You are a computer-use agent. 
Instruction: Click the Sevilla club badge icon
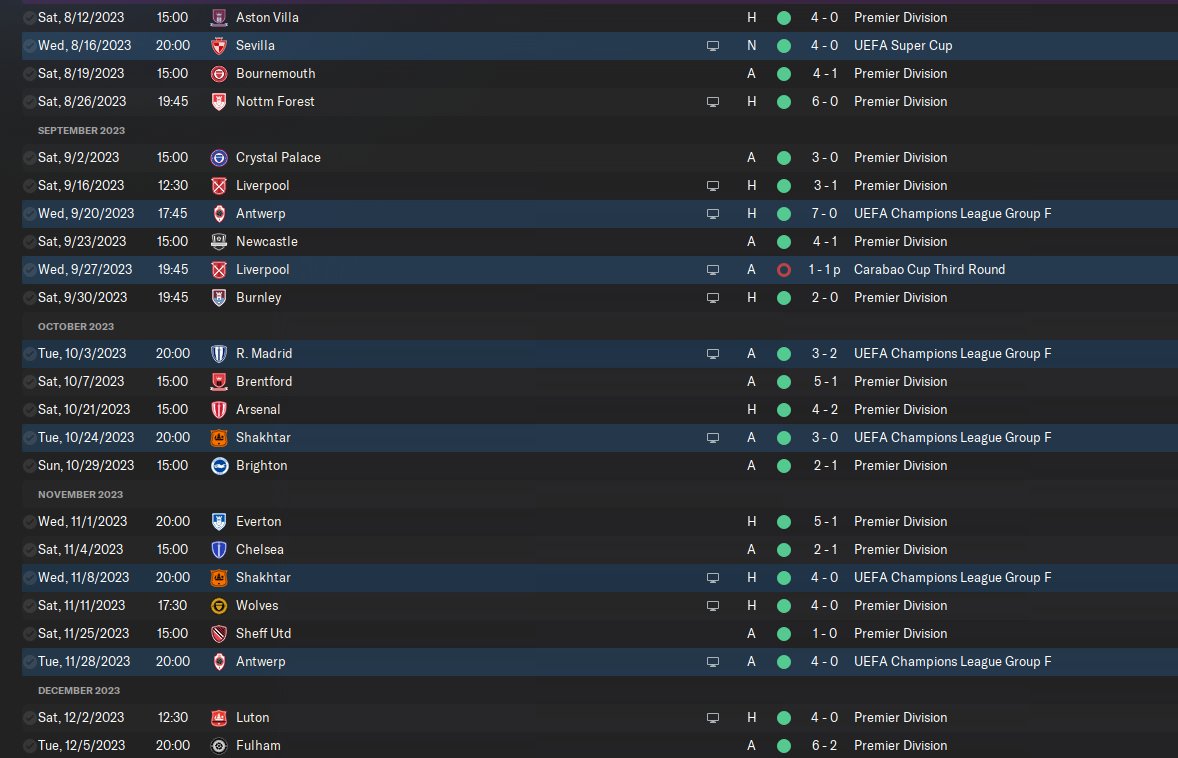click(219, 46)
